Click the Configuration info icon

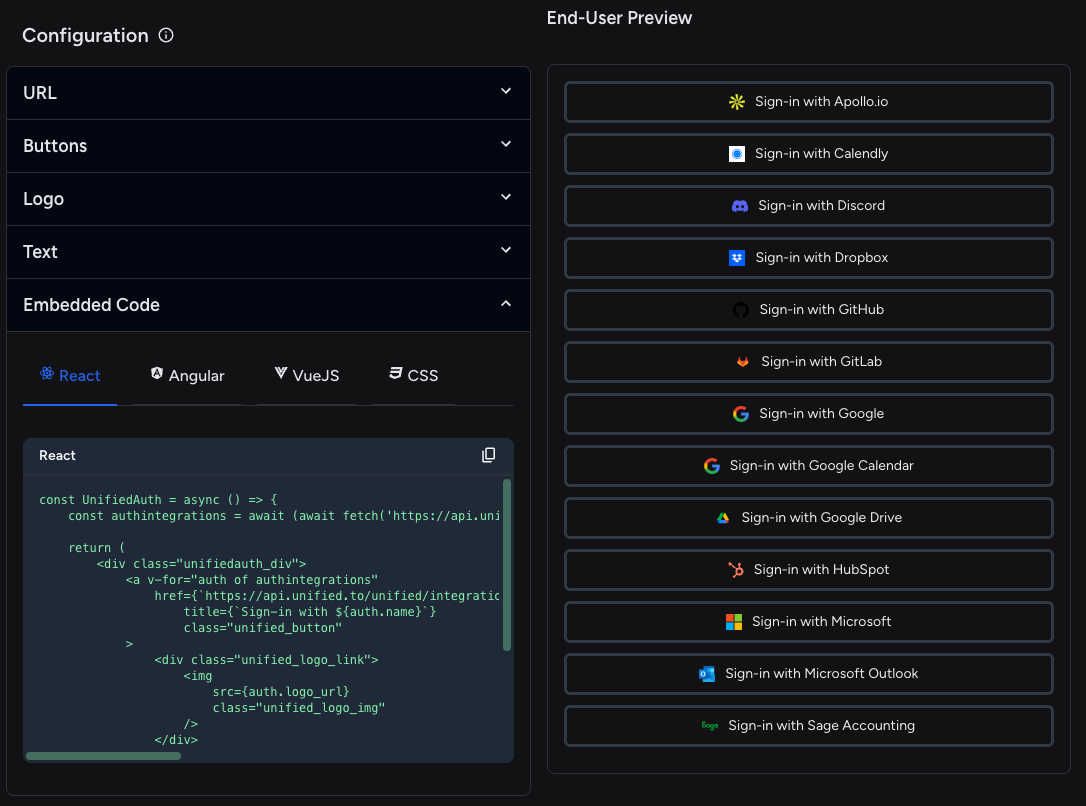(166, 35)
